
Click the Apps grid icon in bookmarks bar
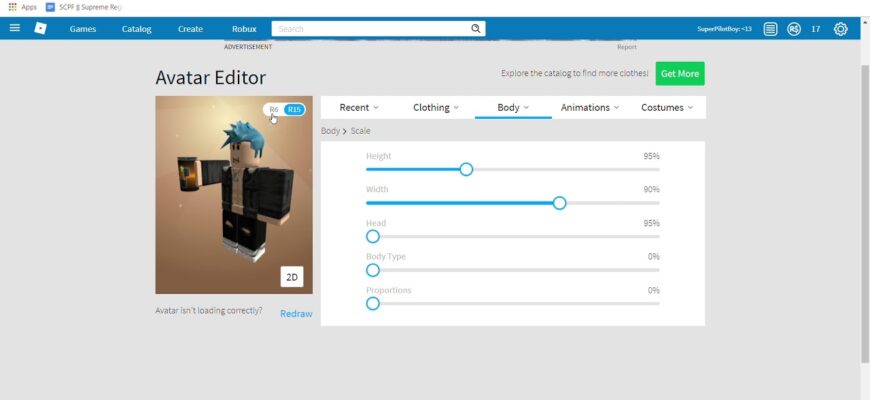point(13,7)
